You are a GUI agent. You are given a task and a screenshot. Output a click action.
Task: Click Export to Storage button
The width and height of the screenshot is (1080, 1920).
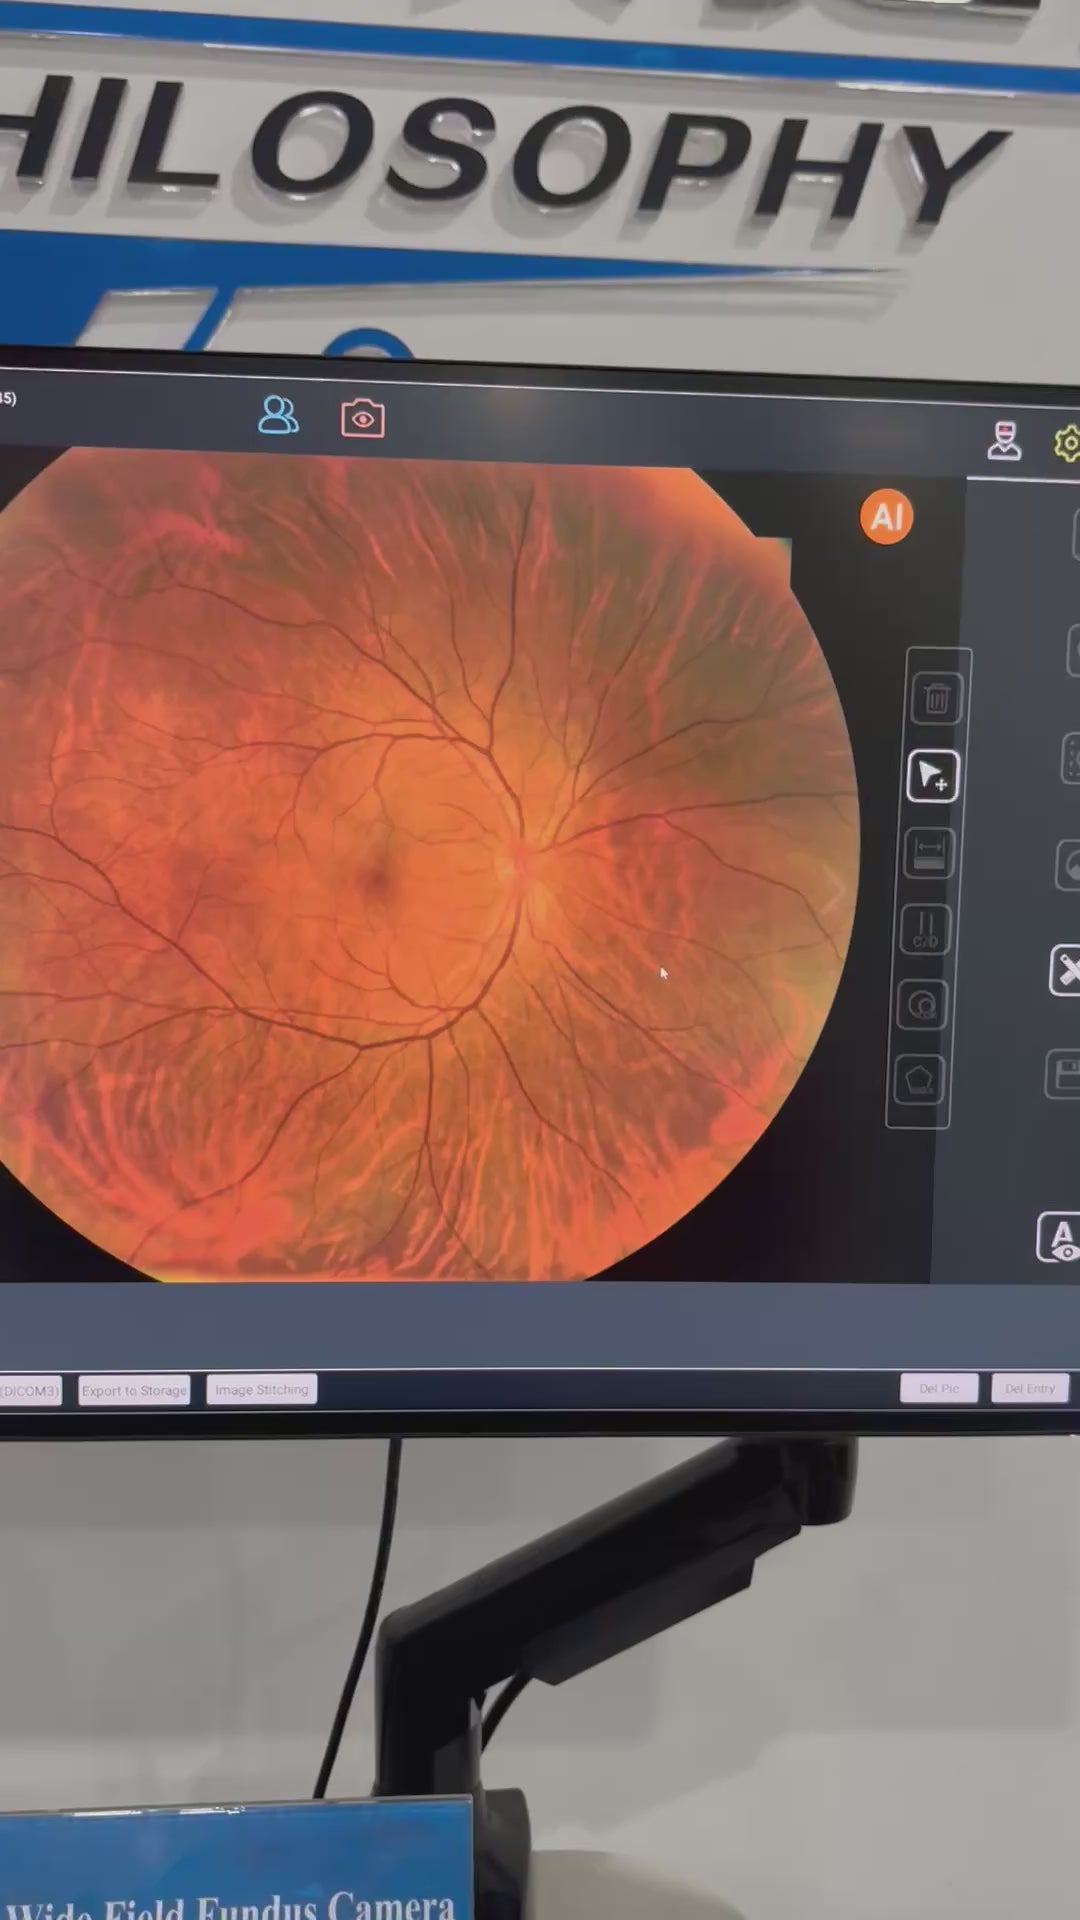[134, 1390]
